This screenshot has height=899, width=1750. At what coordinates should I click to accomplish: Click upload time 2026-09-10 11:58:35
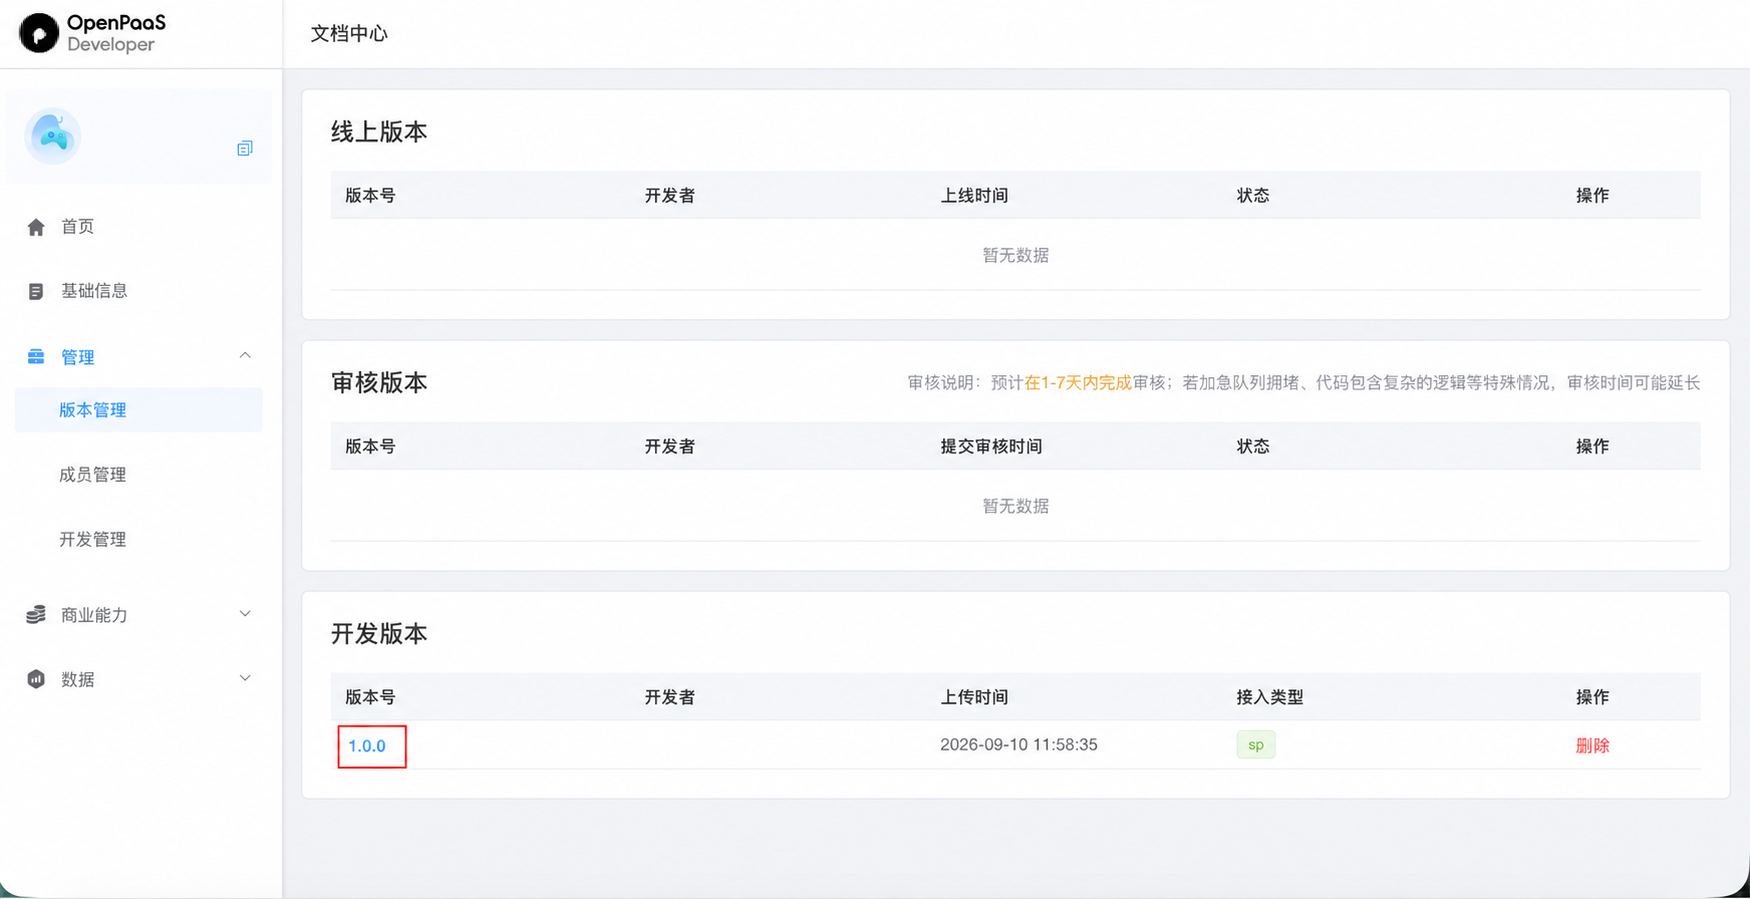[1019, 745]
